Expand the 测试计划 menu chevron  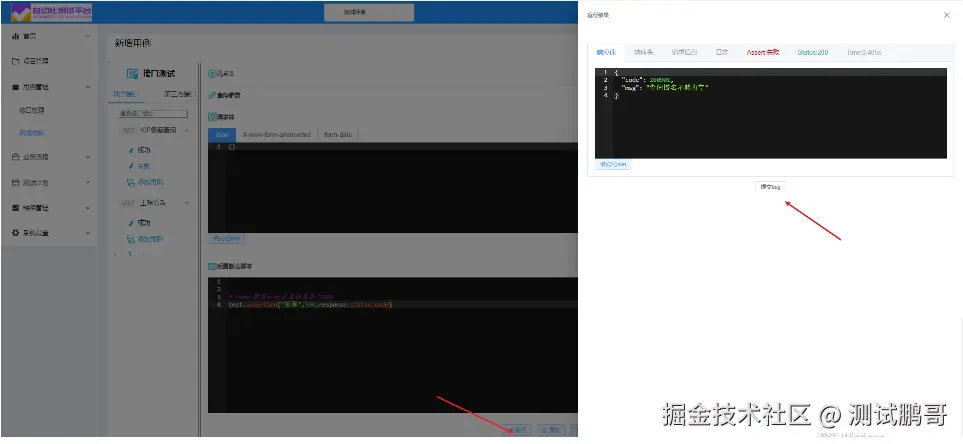88,183
